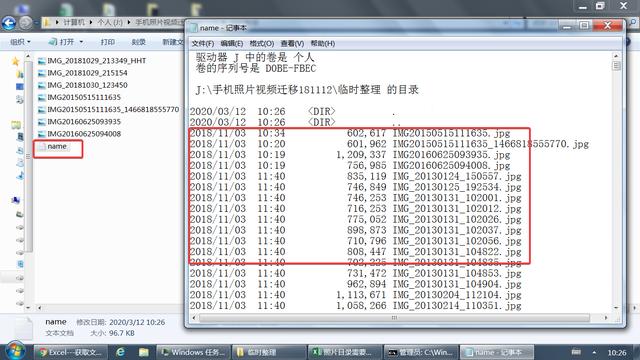Viewport: 640px width, 360px height.
Task: Click Notepad horizontal scrollbar thumb
Action: 394,318
